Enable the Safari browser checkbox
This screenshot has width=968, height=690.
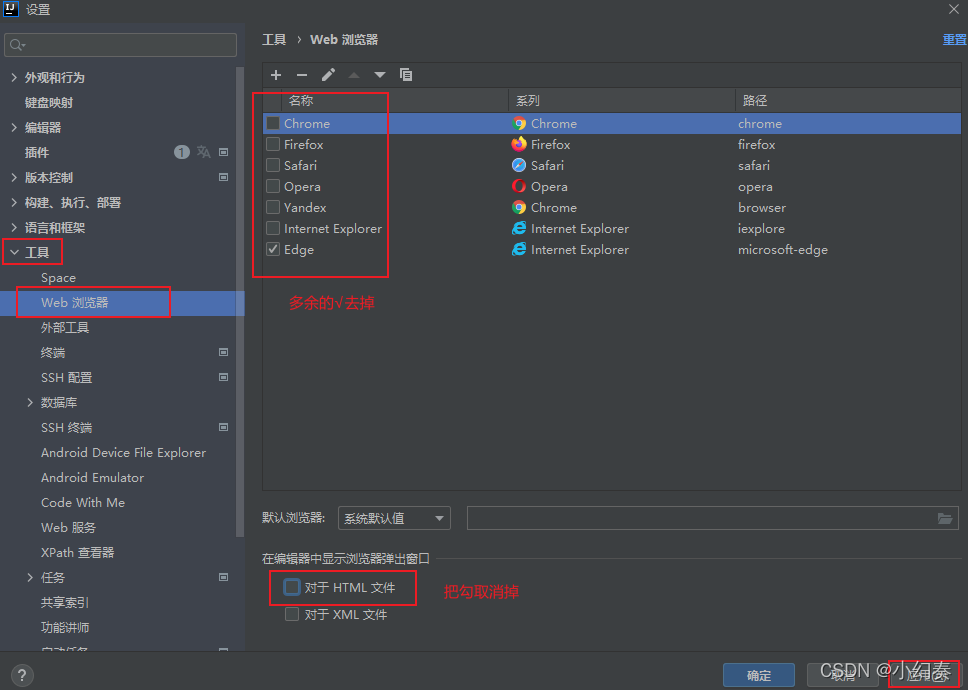(x=273, y=165)
